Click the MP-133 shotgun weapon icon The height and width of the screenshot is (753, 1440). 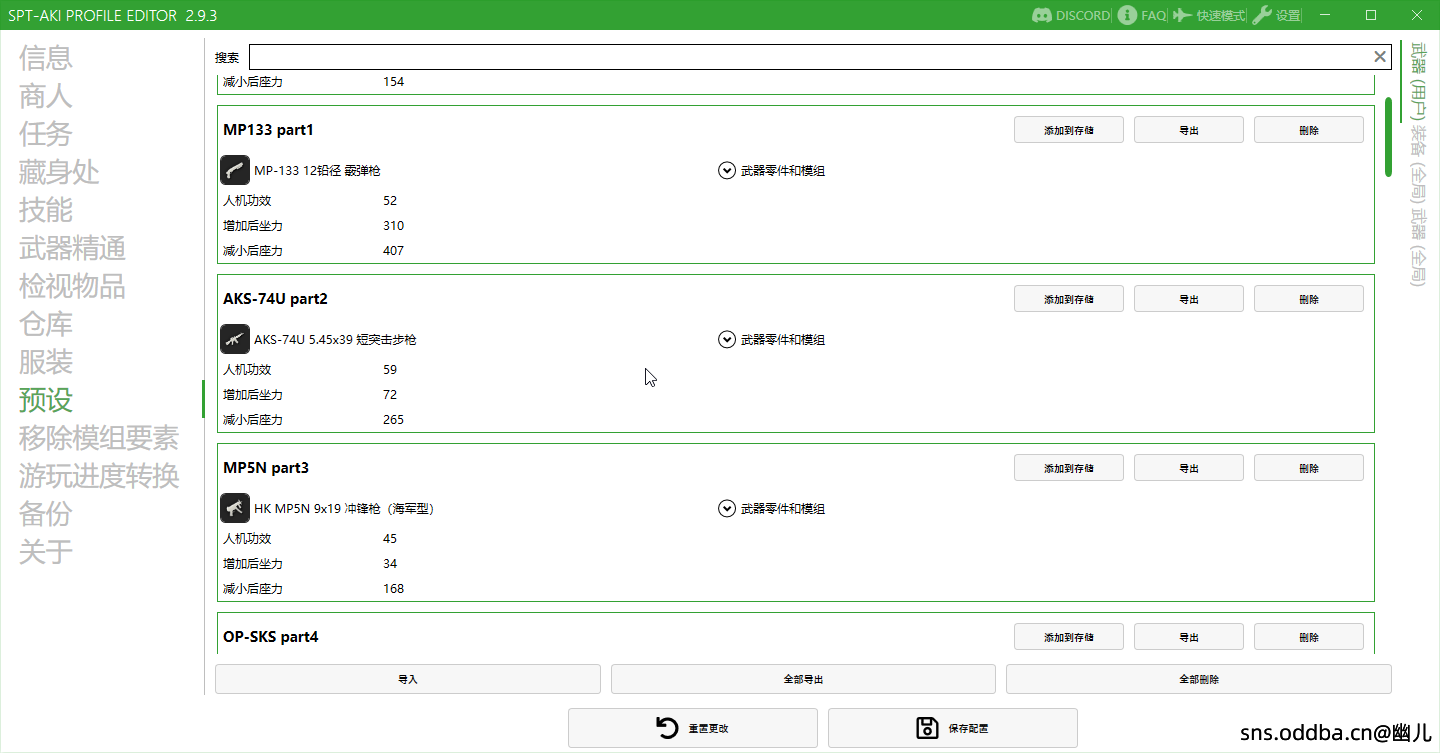coord(235,170)
